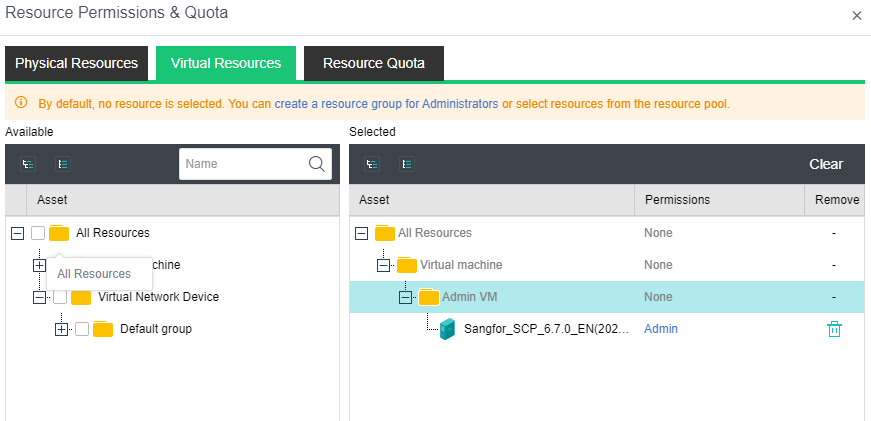Enable the Default group checkbox
The image size is (871, 421).
pyautogui.click(x=82, y=329)
